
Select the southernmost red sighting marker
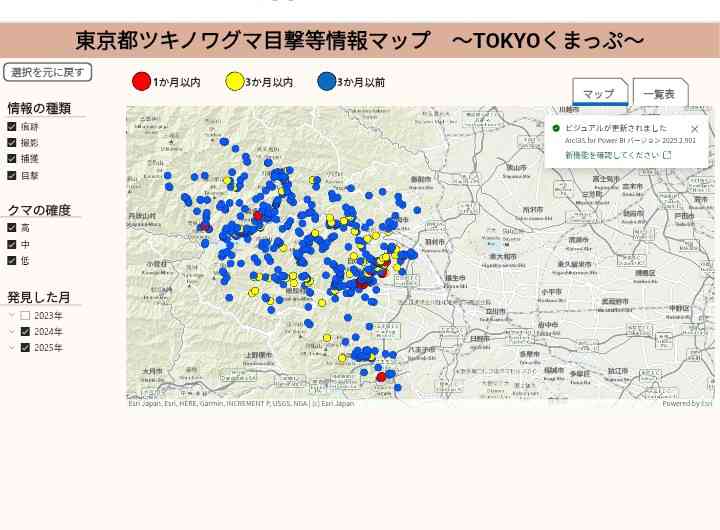(x=381, y=377)
